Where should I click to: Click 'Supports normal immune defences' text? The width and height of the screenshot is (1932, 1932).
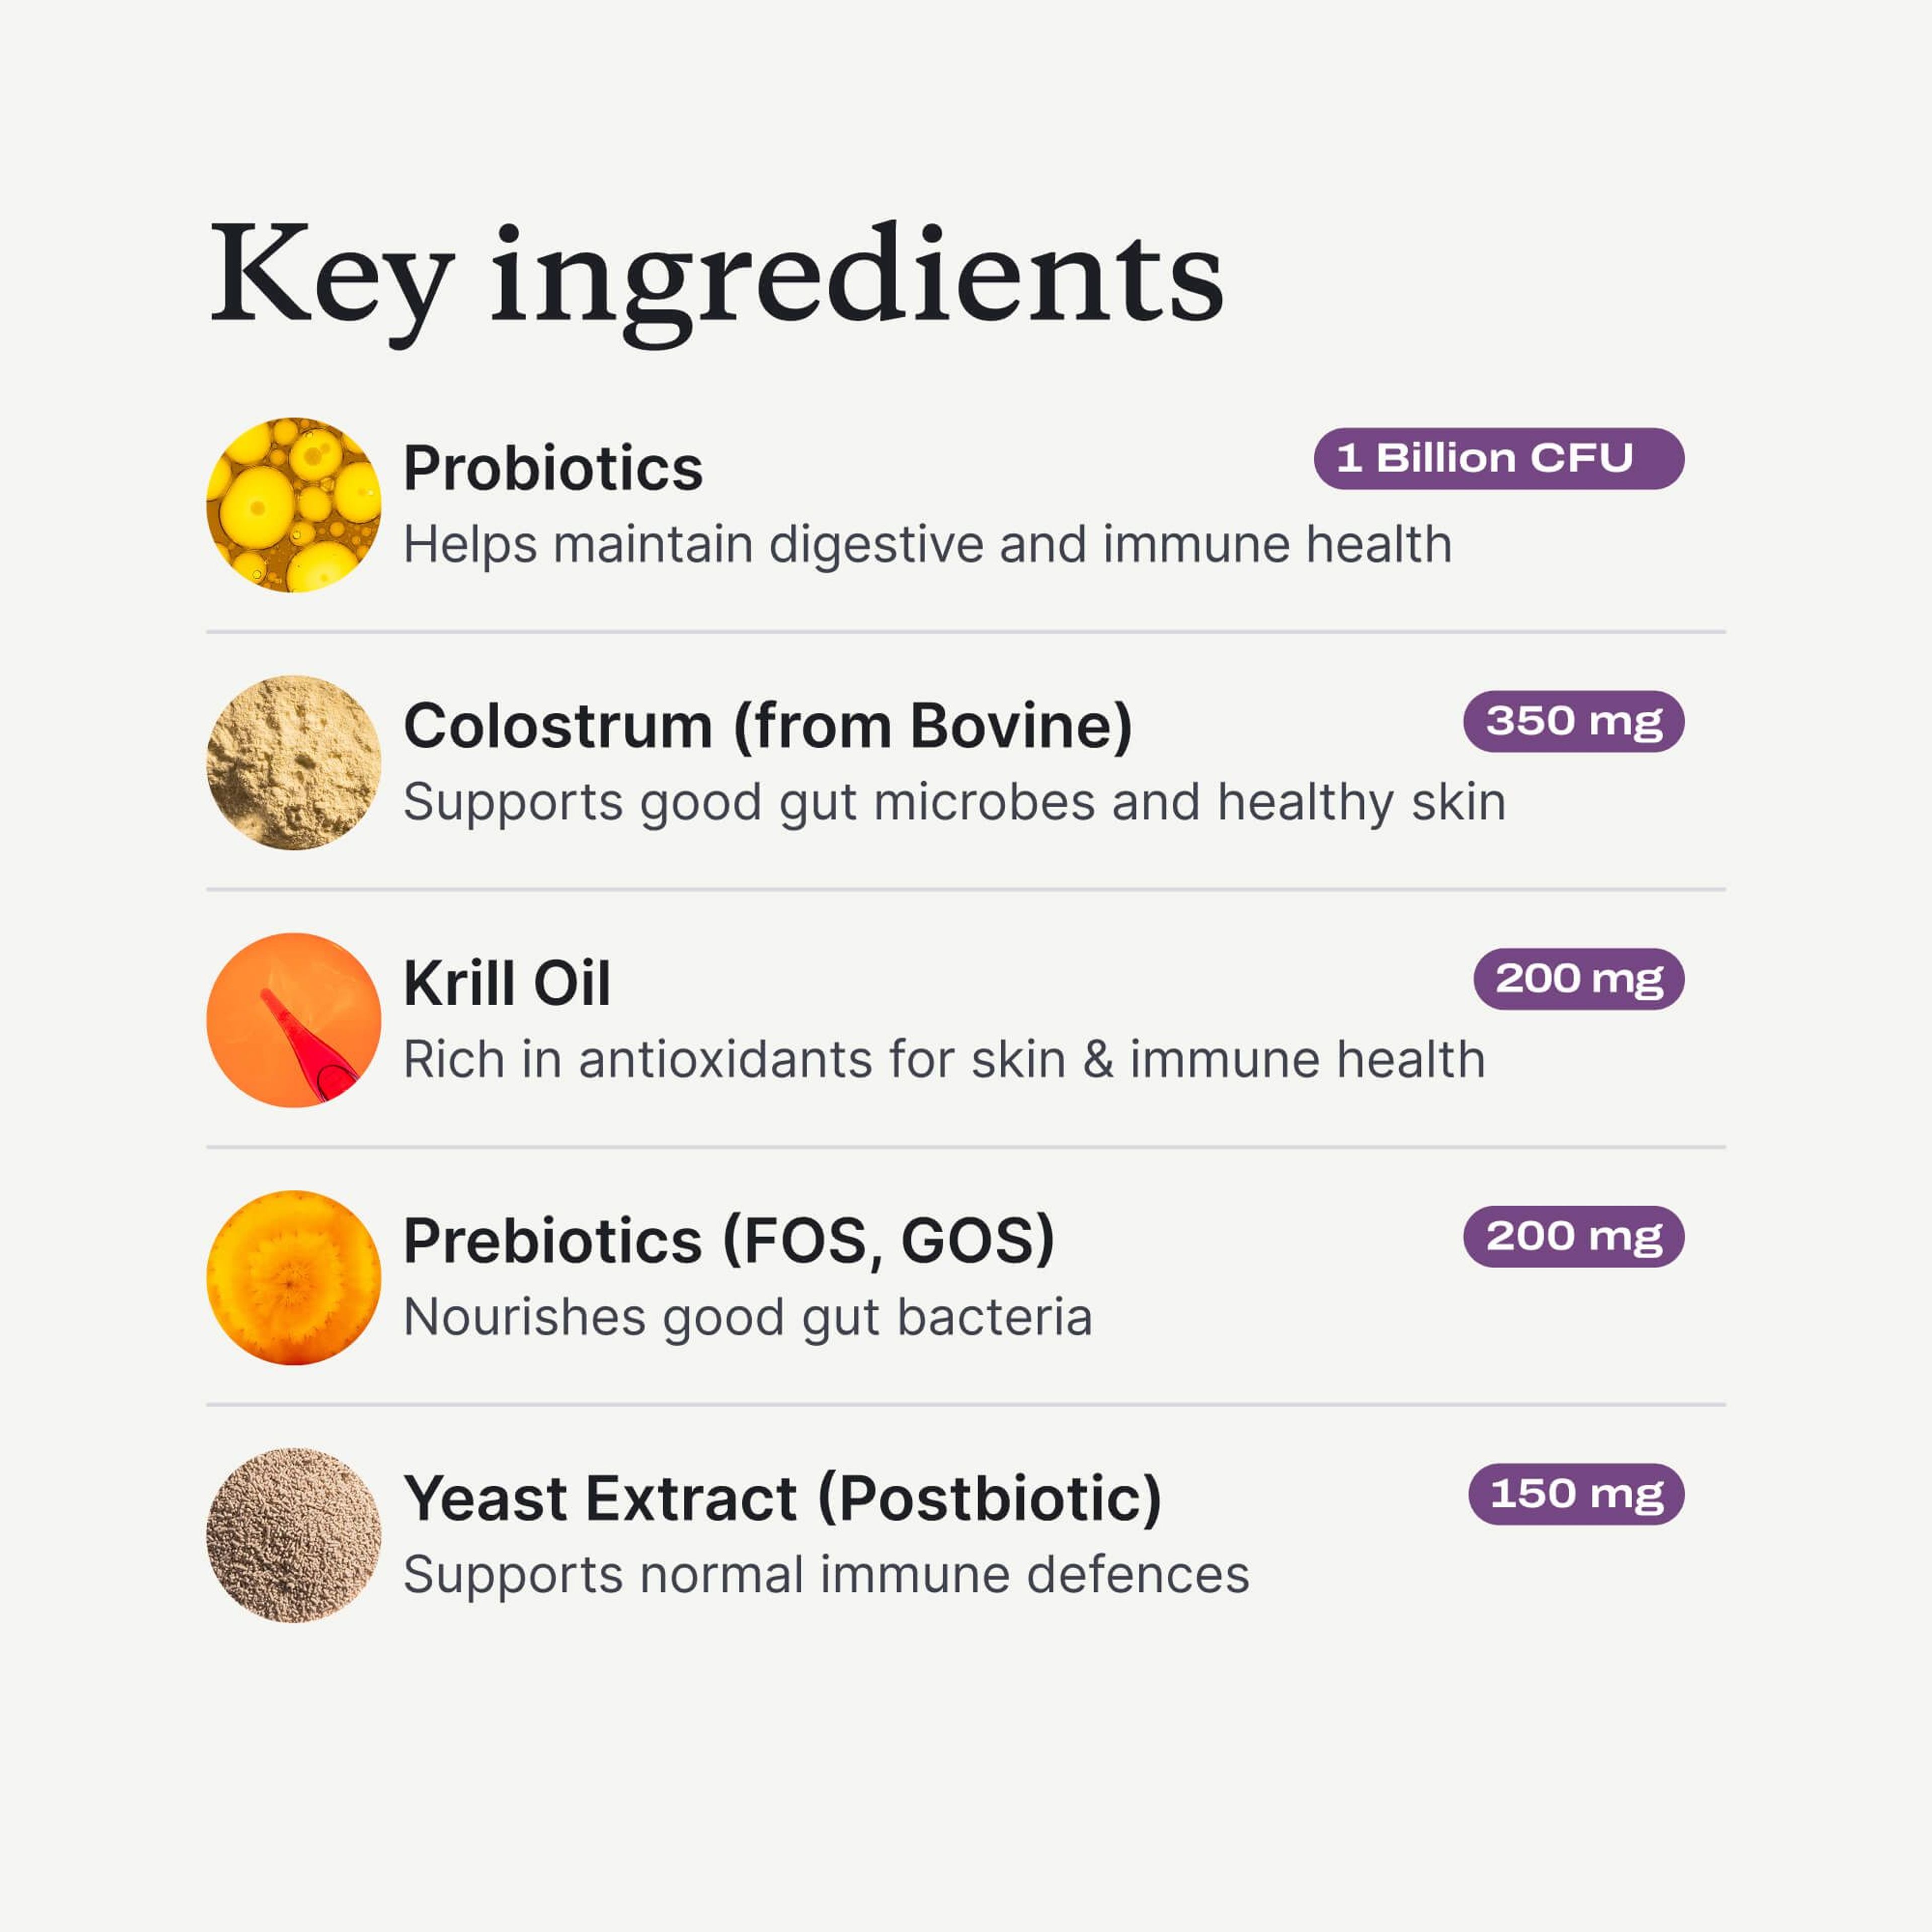pyautogui.click(x=826, y=1575)
